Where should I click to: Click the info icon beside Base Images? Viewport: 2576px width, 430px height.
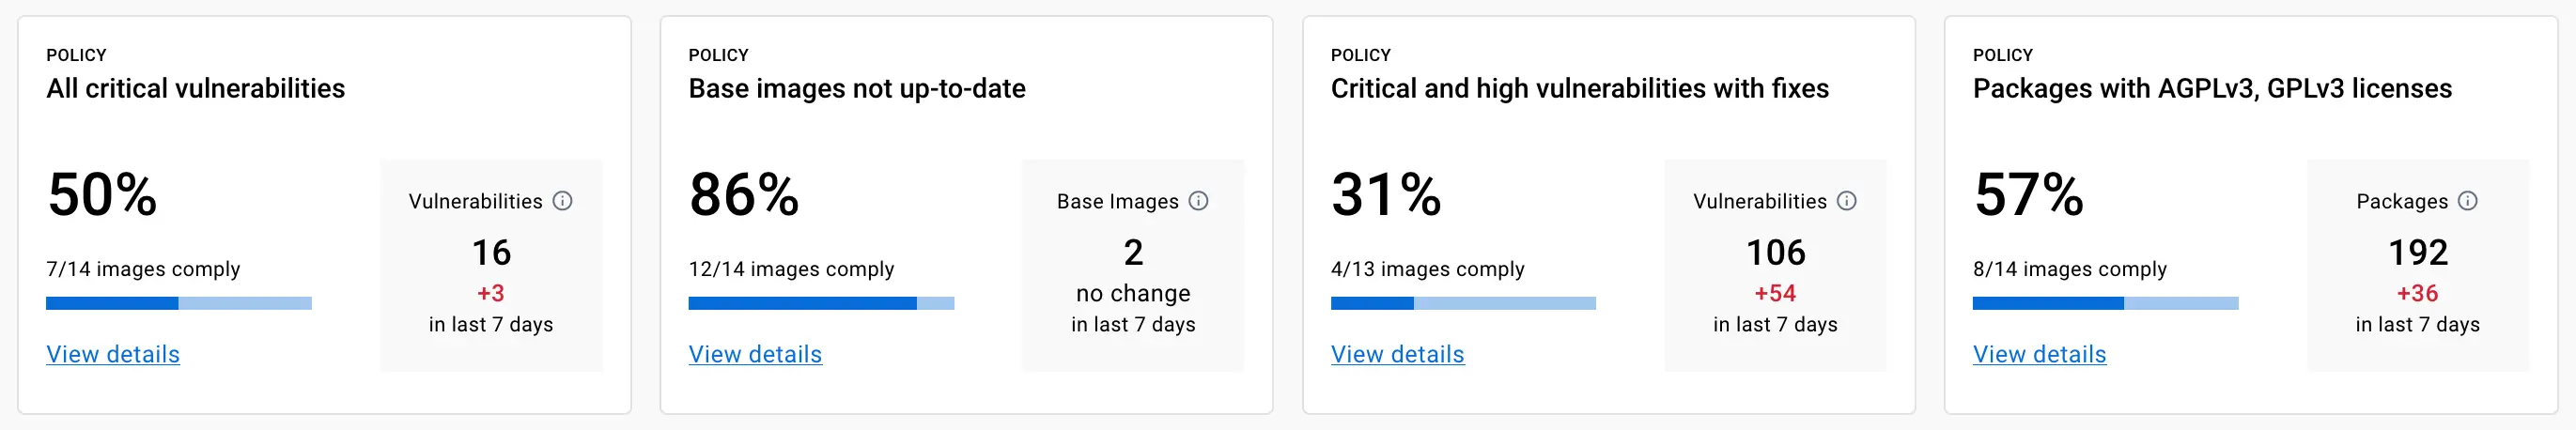tap(1198, 201)
